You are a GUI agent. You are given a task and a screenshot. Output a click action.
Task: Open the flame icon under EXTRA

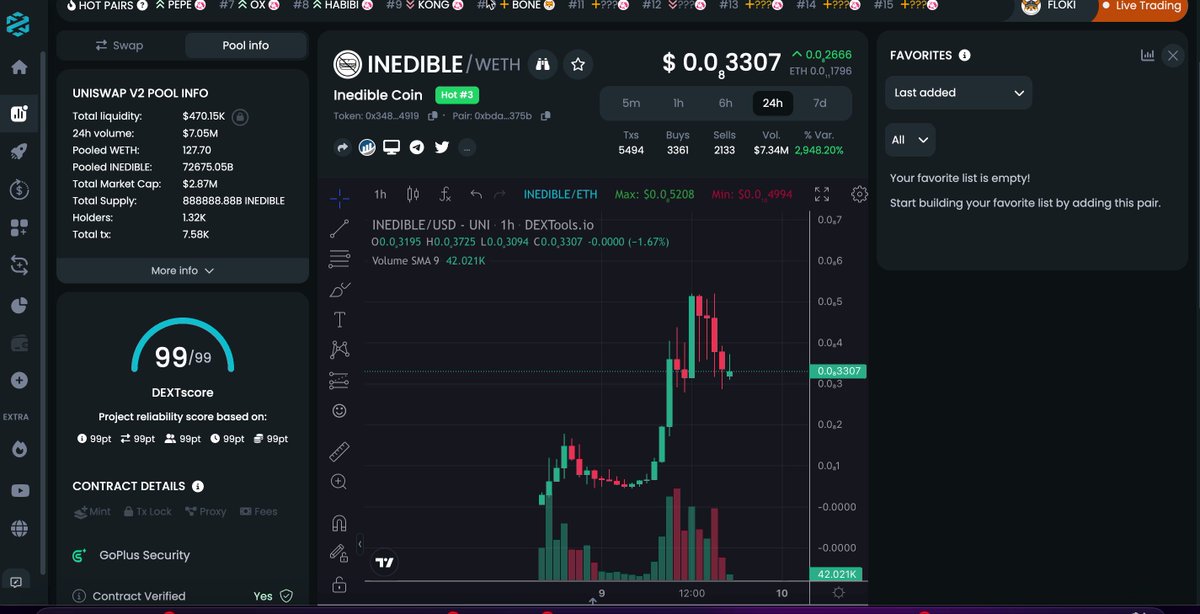tap(19, 448)
